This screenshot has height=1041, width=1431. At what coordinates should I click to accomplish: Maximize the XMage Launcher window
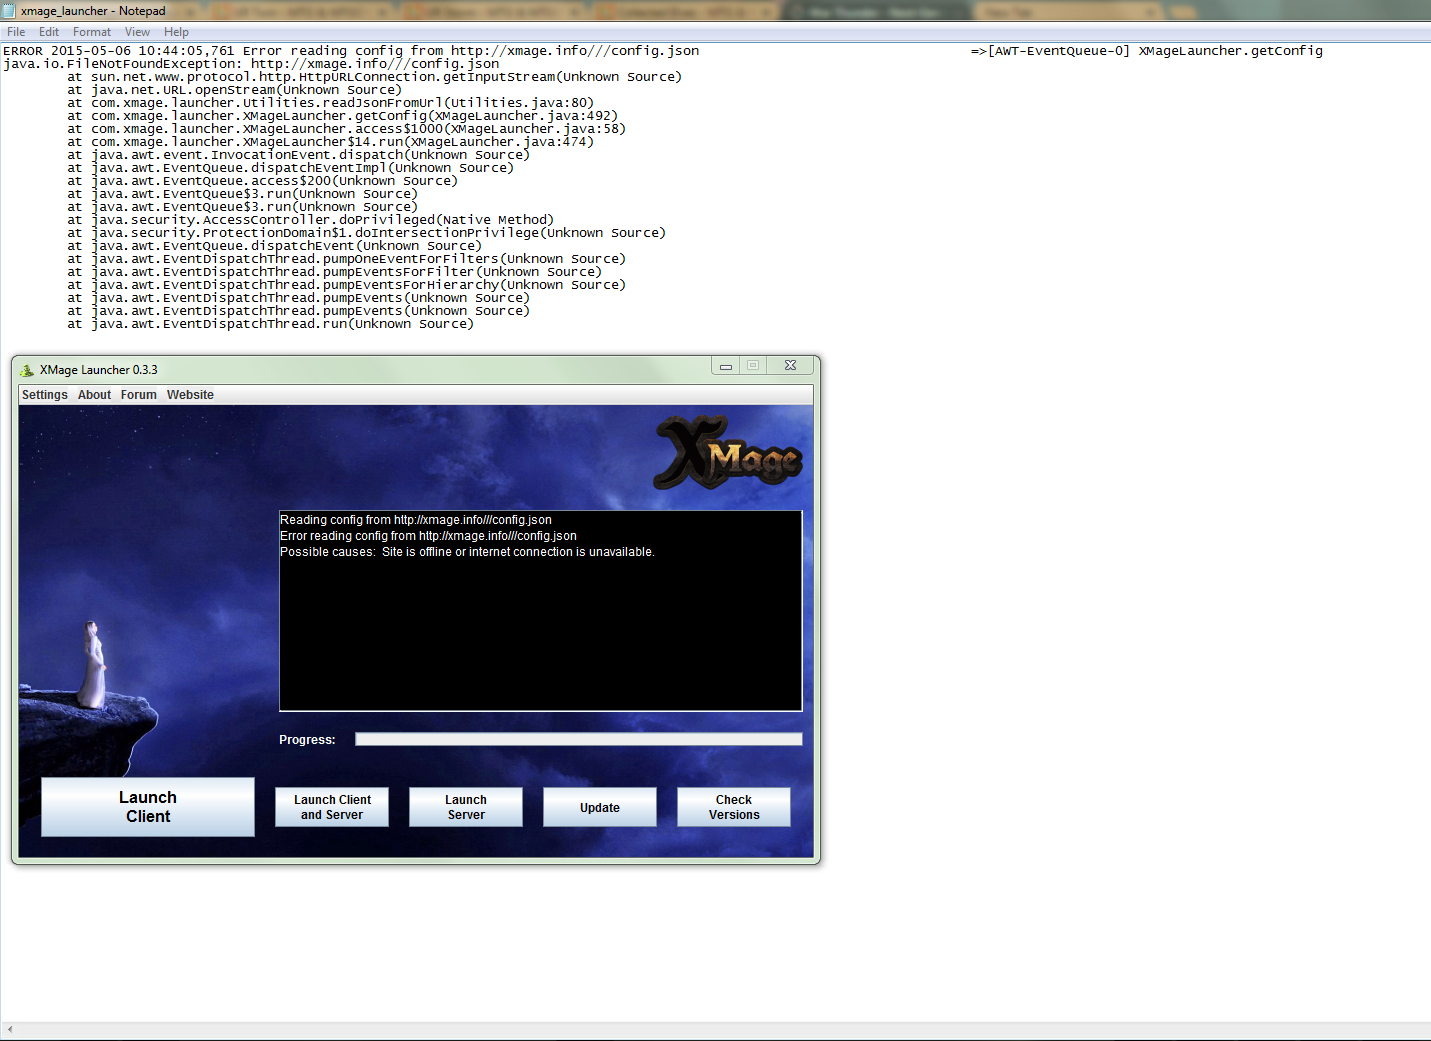pos(753,366)
